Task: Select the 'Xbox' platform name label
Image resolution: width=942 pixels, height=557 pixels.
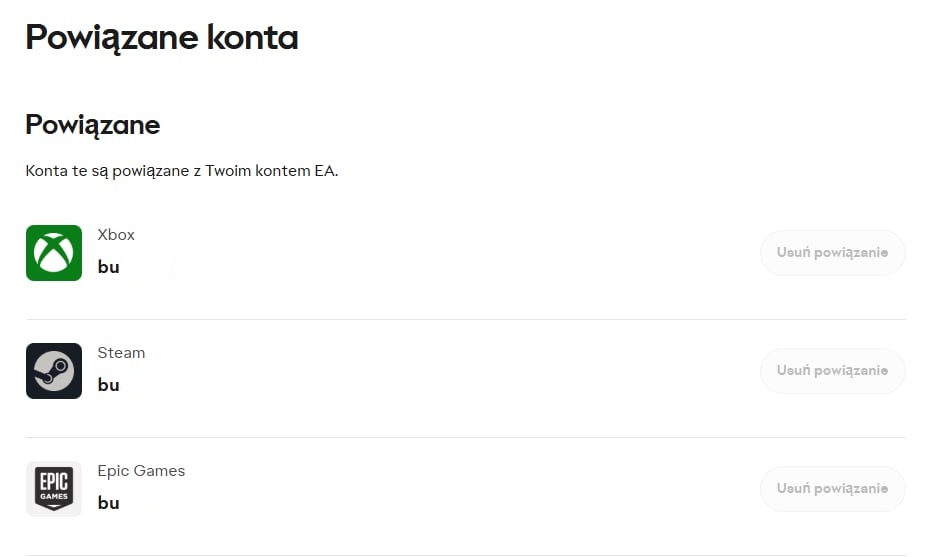Action: point(116,235)
